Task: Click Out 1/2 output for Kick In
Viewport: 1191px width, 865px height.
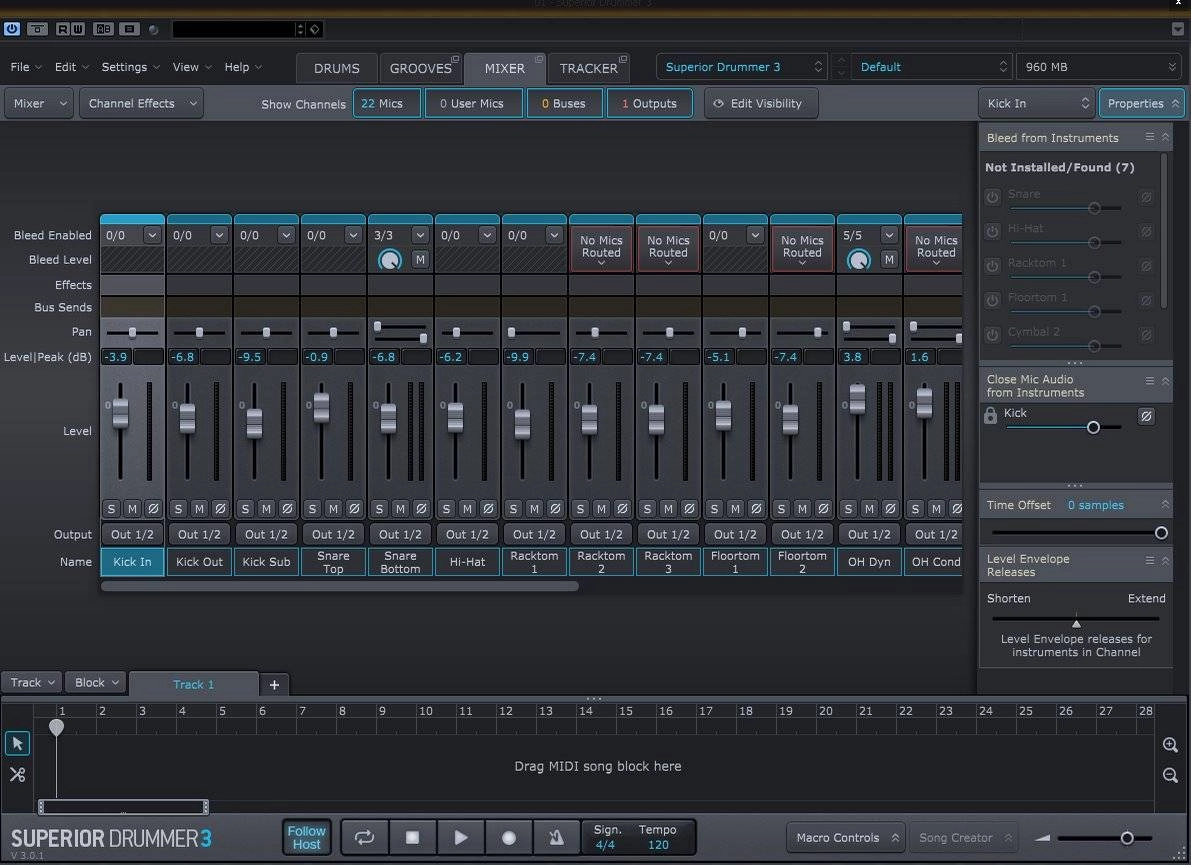Action: tap(132, 535)
